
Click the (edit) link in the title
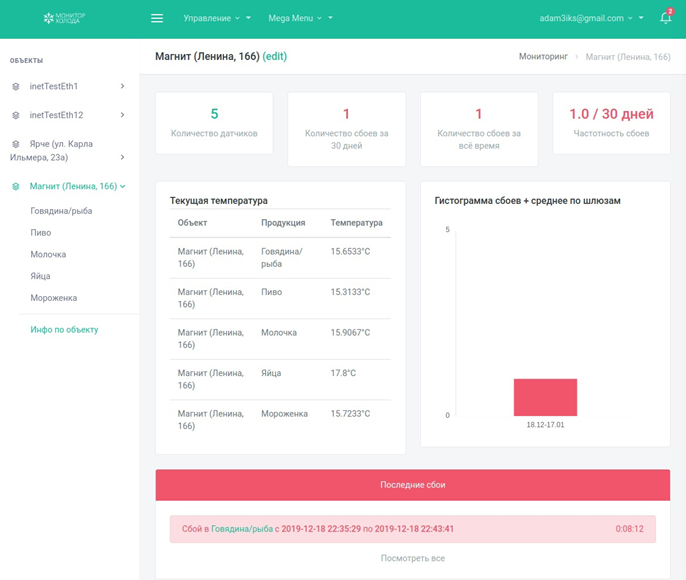pyautogui.click(x=275, y=56)
